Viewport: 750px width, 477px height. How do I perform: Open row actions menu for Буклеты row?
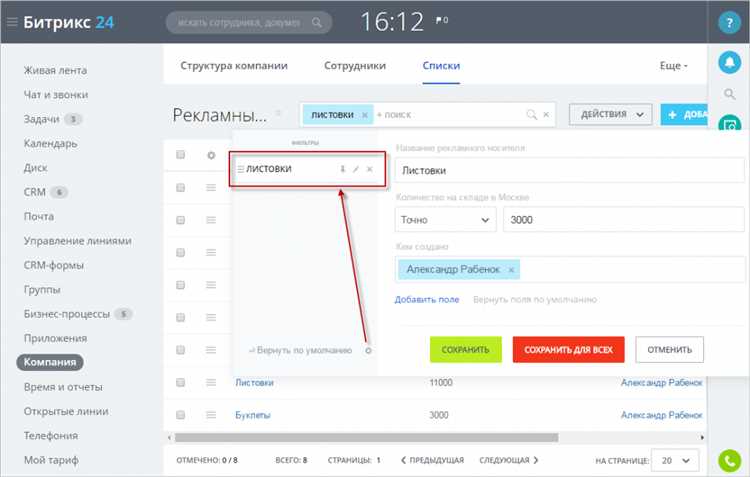pyautogui.click(x=211, y=415)
